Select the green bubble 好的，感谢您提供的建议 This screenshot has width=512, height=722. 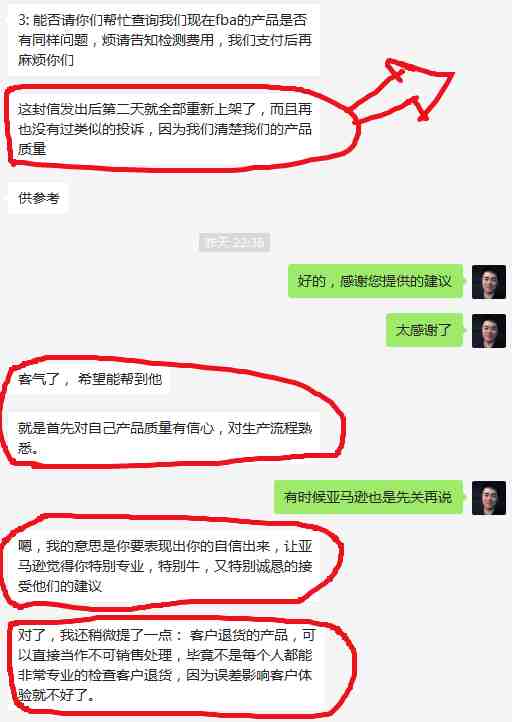[375, 281]
